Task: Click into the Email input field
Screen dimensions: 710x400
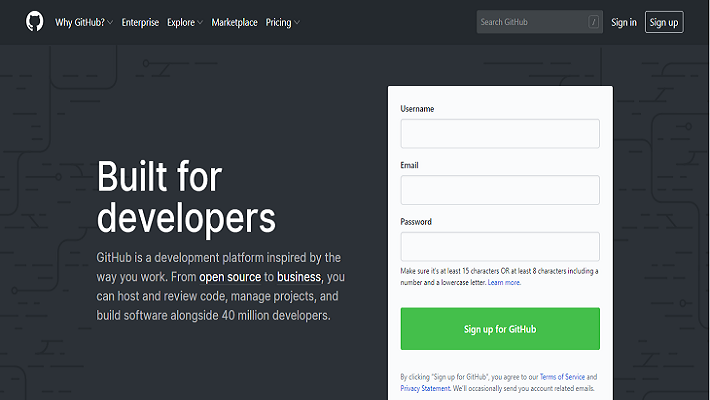Action: pos(499,190)
